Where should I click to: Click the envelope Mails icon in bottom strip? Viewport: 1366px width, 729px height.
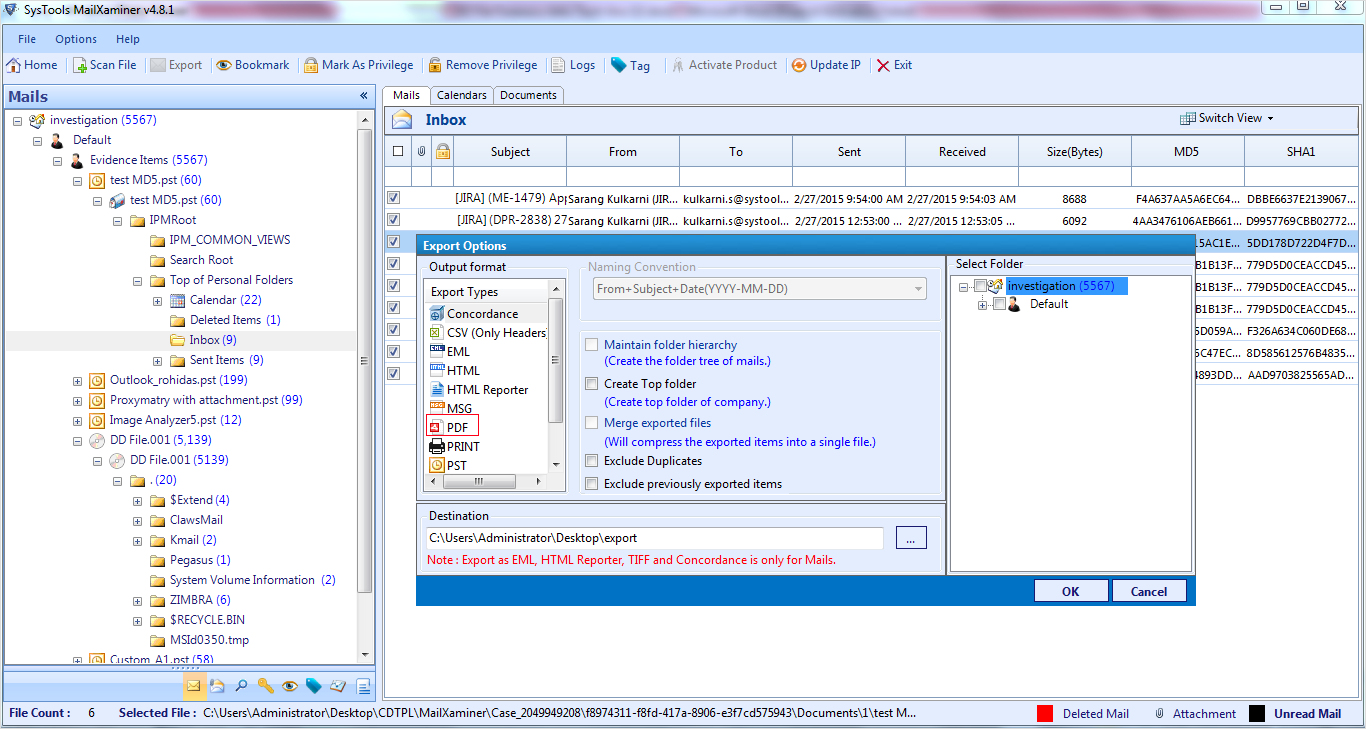point(193,686)
